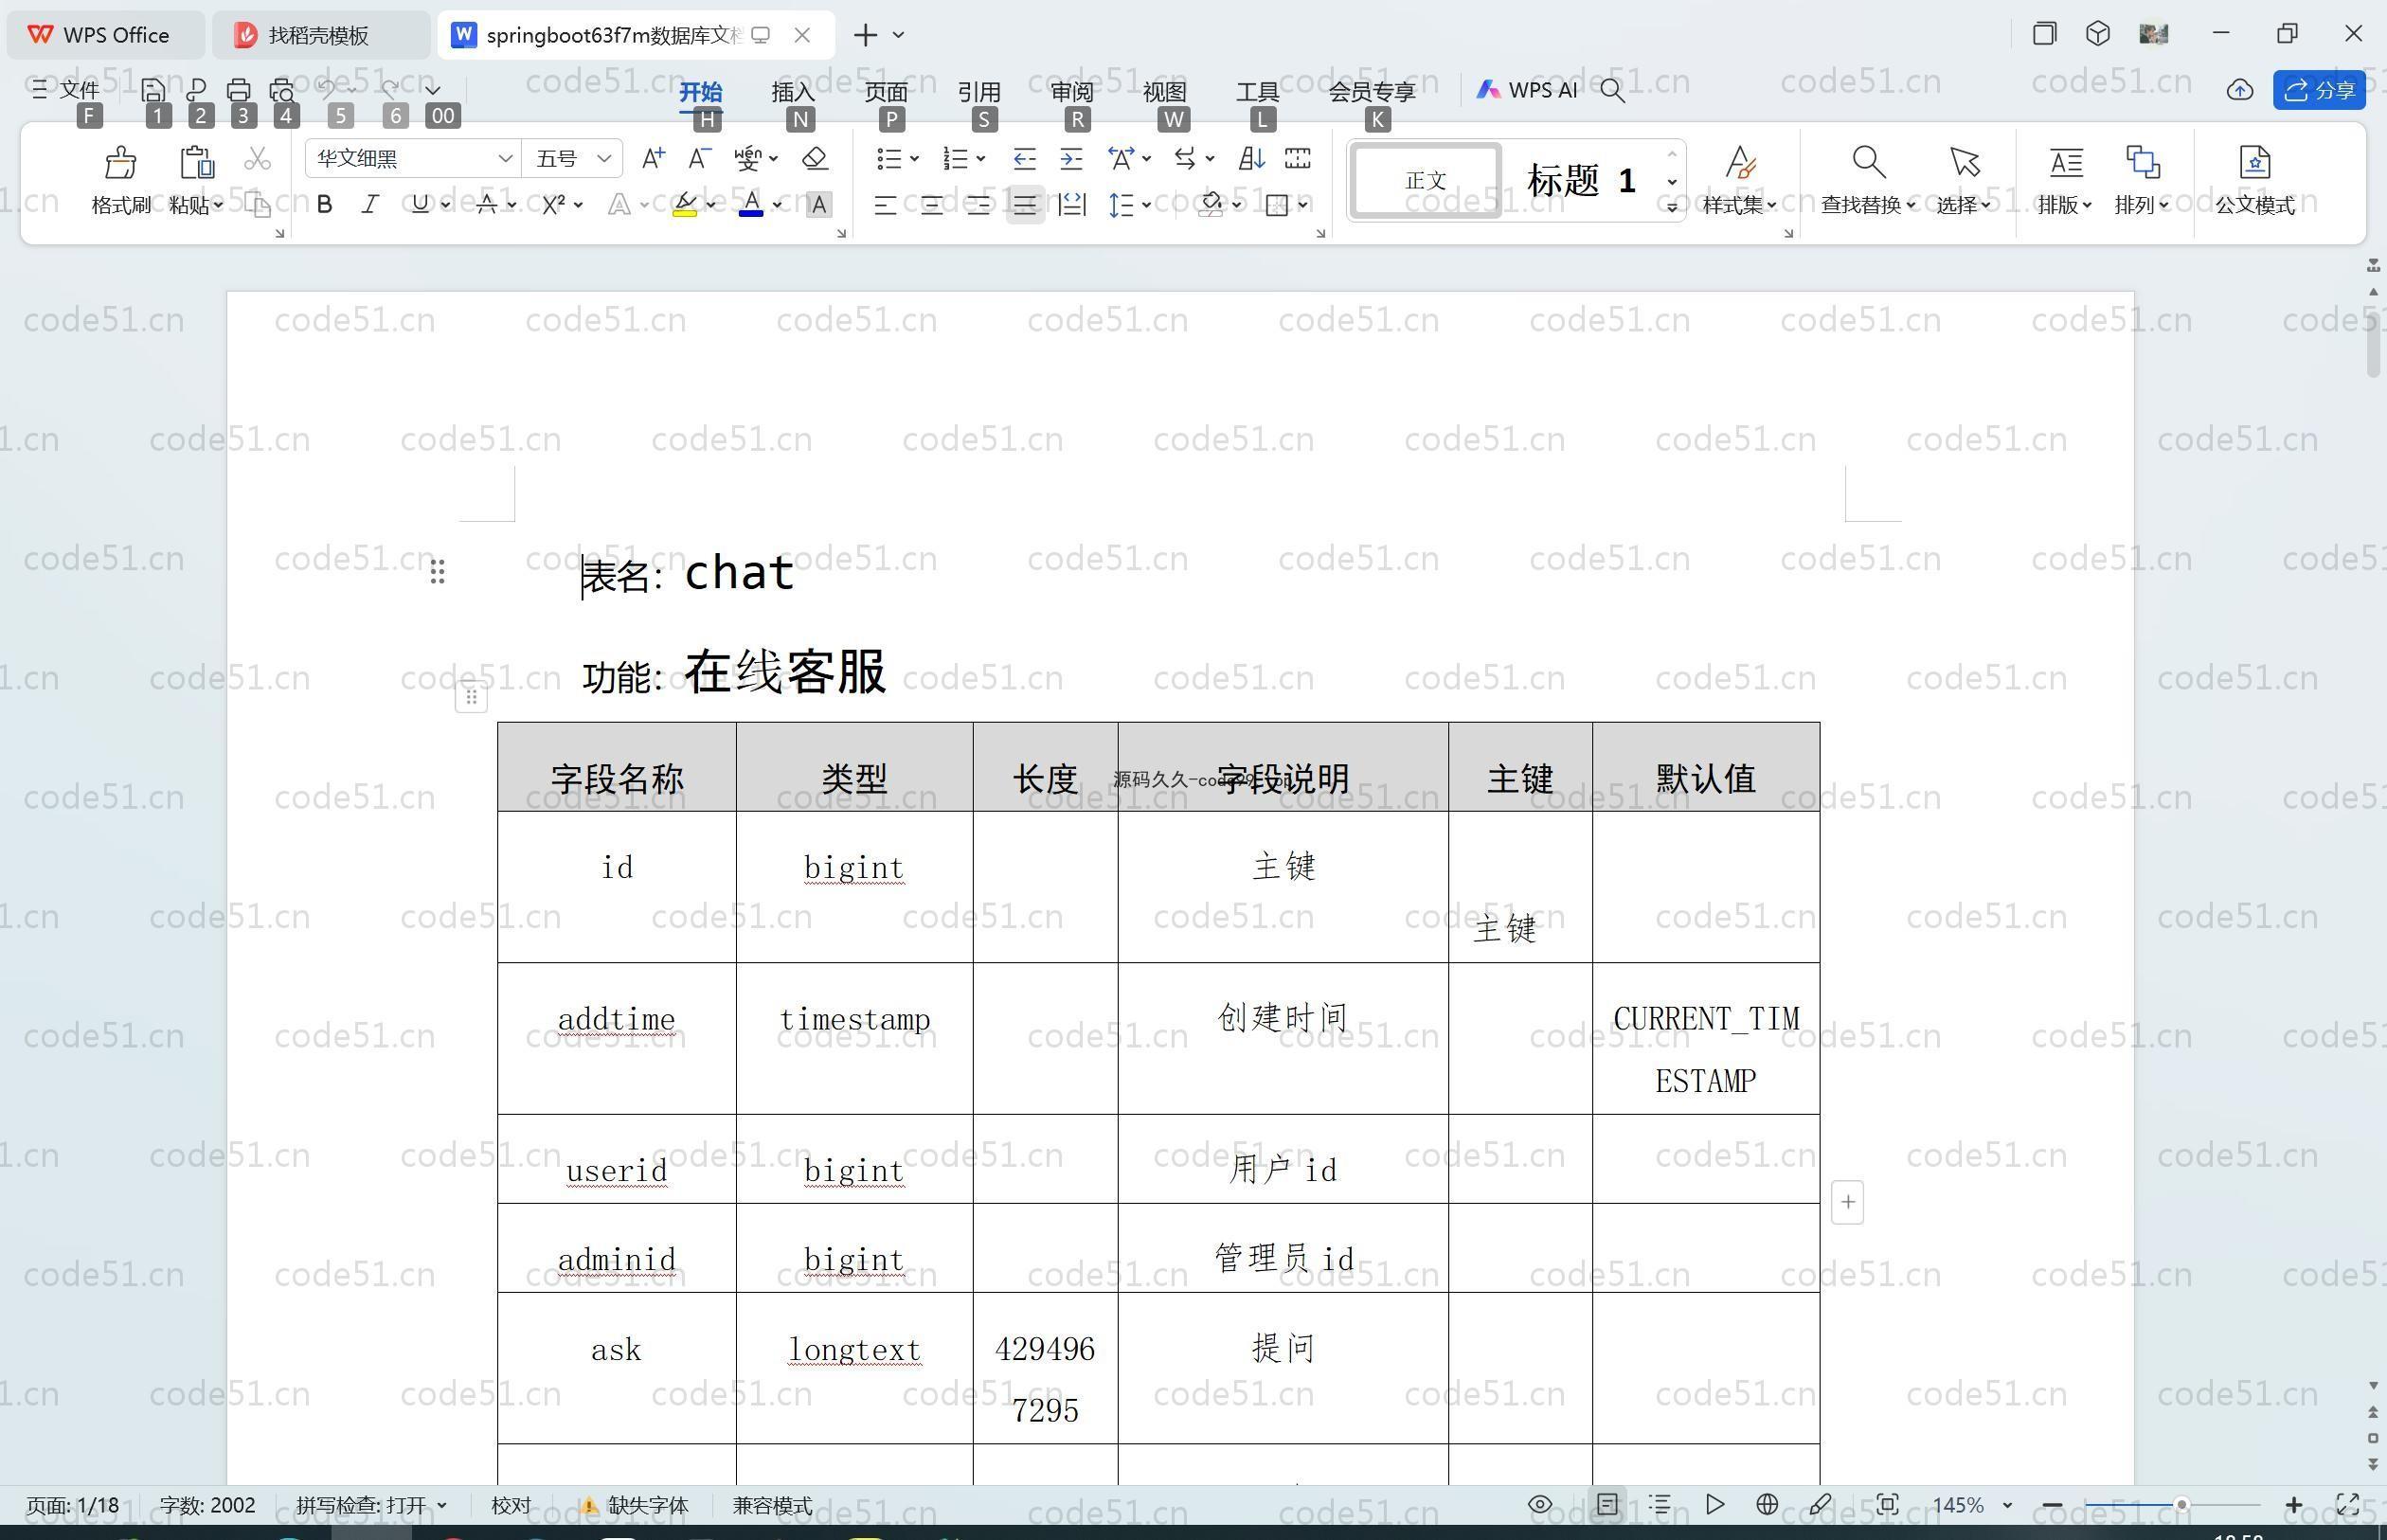The height and width of the screenshot is (1540, 2387).
Task: Click the clear formatting eraser icon
Action: [815, 158]
